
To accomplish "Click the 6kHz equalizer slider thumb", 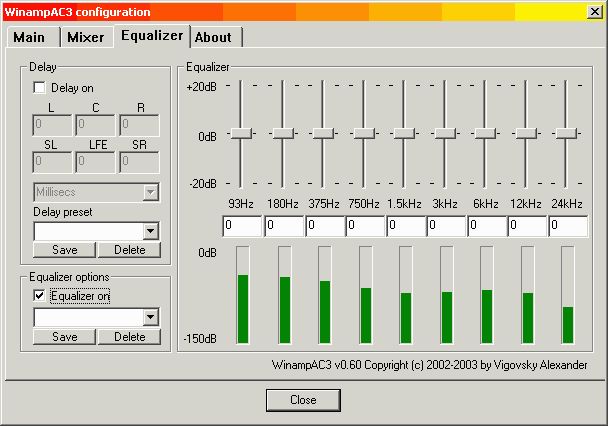I will point(485,133).
